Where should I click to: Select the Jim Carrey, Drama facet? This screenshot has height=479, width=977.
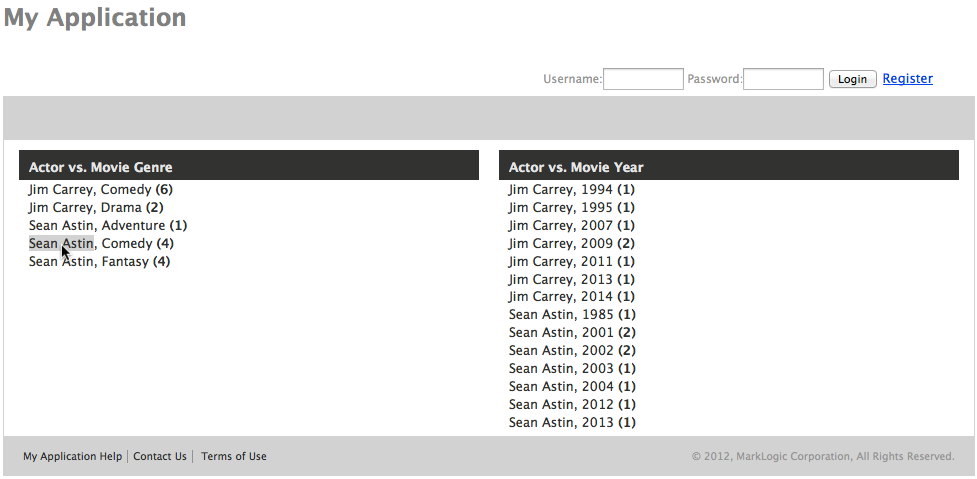click(85, 207)
